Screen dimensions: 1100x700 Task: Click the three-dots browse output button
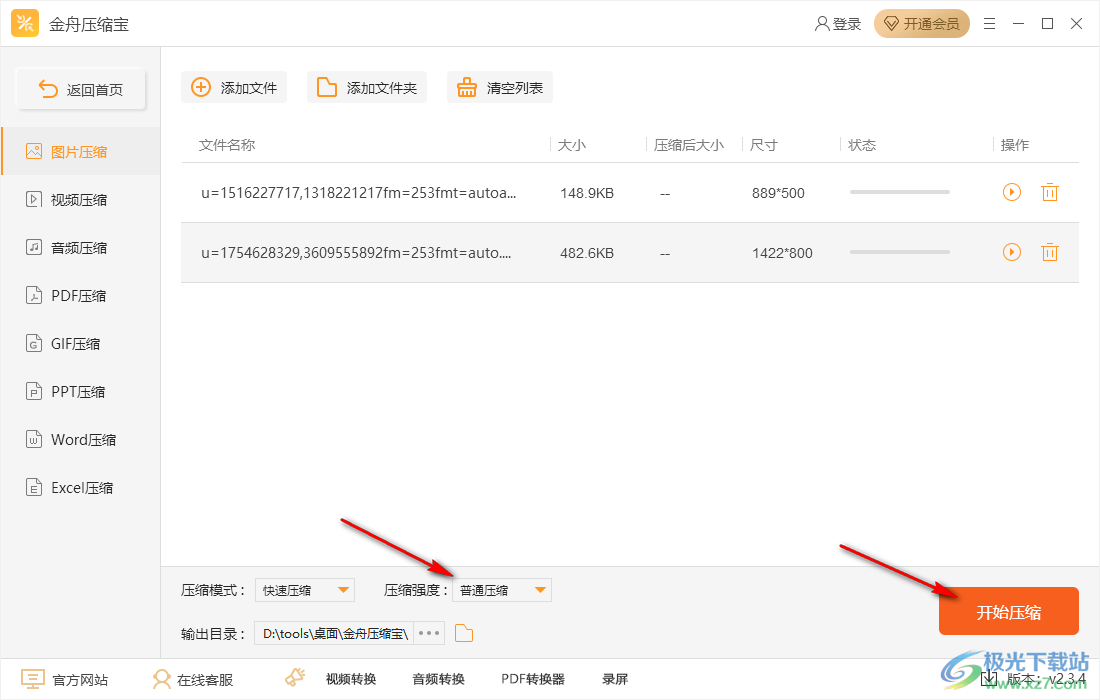coord(429,633)
